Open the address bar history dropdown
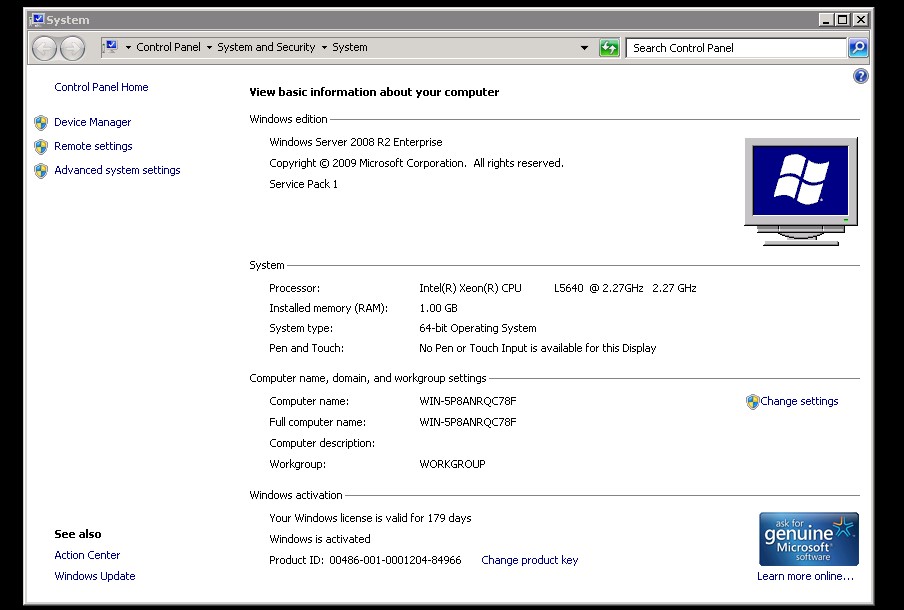904x610 pixels. tap(584, 48)
